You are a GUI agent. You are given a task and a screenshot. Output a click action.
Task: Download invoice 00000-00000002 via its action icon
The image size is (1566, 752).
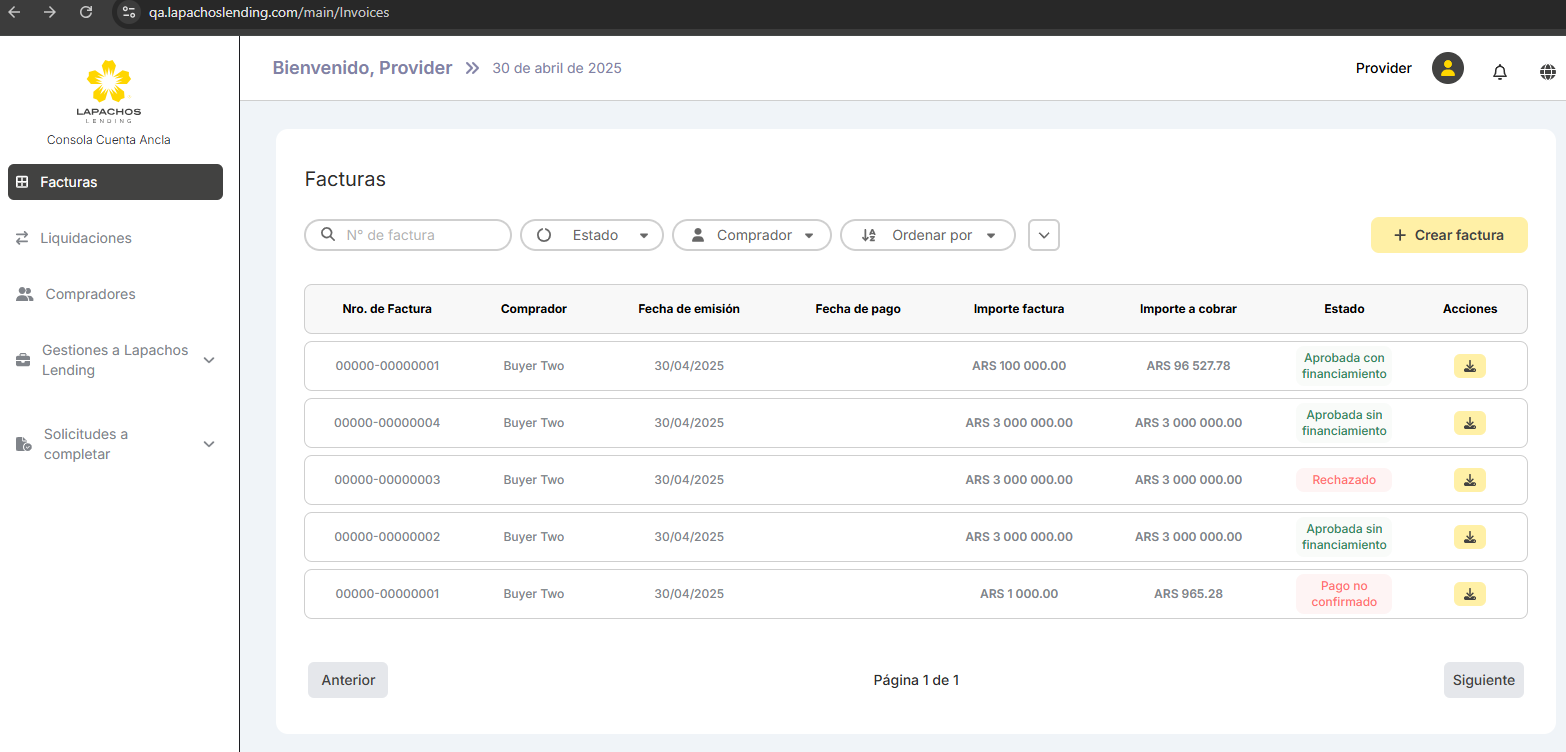(x=1469, y=537)
